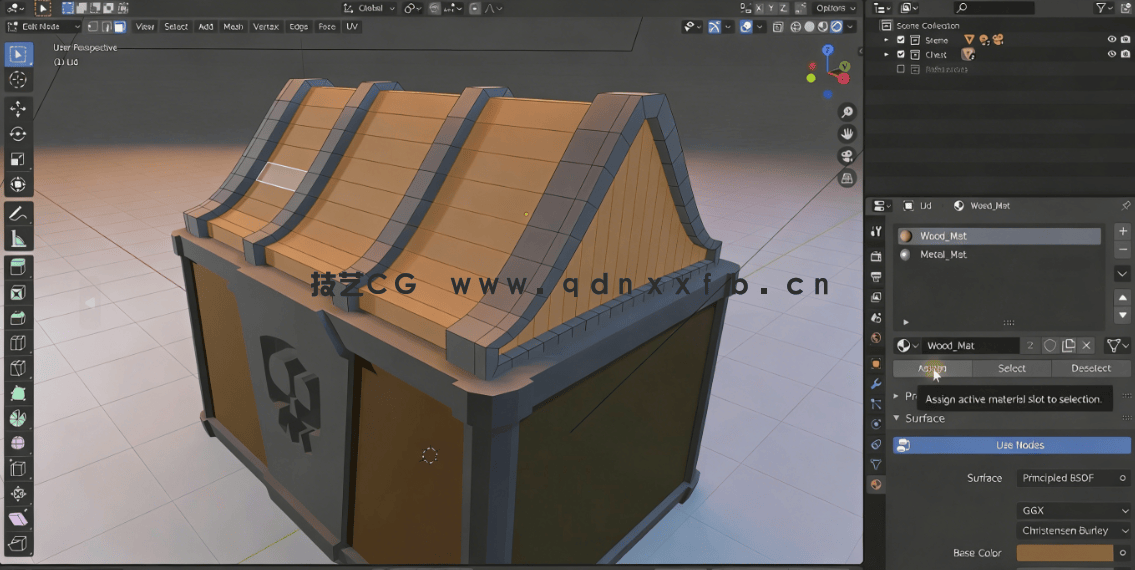Viewport: 1135px width, 570px height.
Task: Switch to solid viewport shading
Action: pyautogui.click(x=809, y=27)
